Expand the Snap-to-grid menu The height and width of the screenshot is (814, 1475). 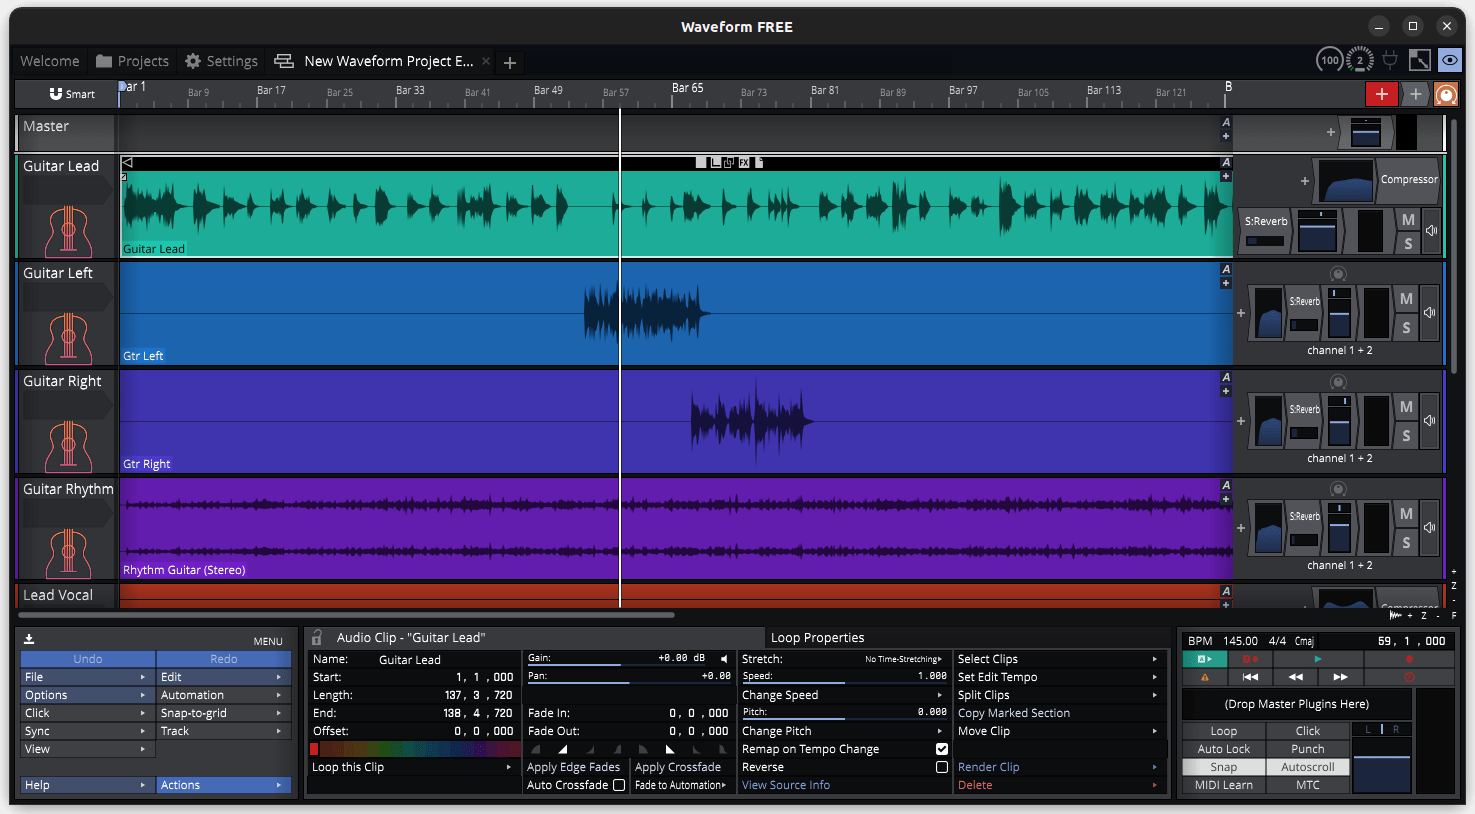(223, 713)
